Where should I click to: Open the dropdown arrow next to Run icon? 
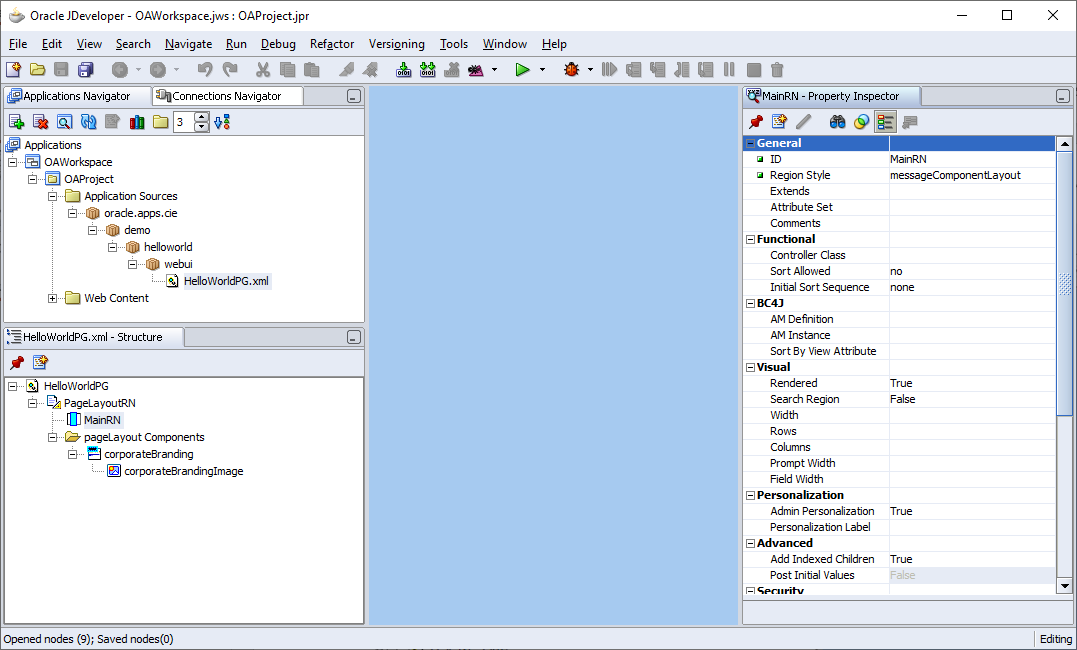tap(542, 69)
